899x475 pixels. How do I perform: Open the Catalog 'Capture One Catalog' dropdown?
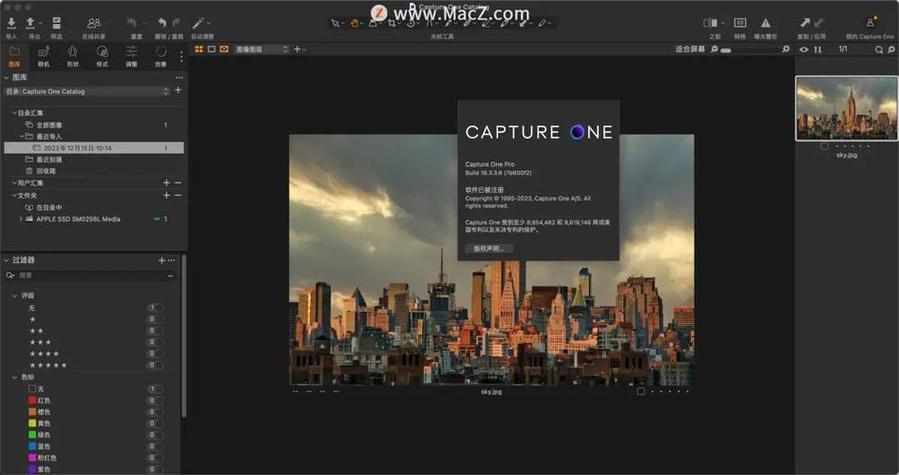click(87, 91)
